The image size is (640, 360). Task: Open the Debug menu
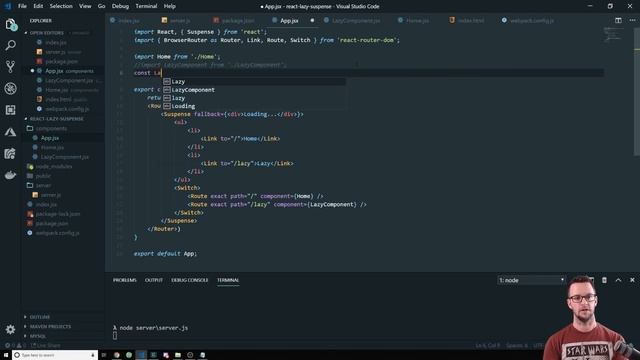[120, 6]
